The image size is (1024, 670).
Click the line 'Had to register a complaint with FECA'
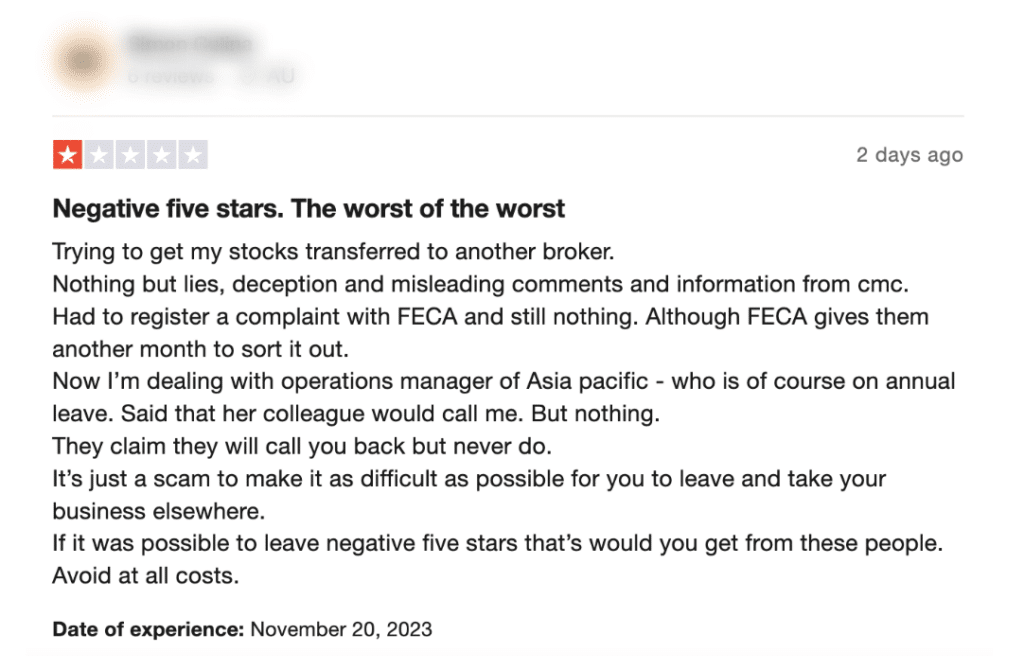click(x=490, y=317)
